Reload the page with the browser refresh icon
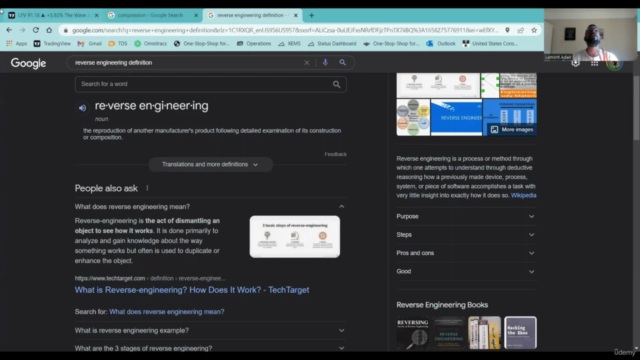The width and height of the screenshot is (640, 360). tap(36, 30)
